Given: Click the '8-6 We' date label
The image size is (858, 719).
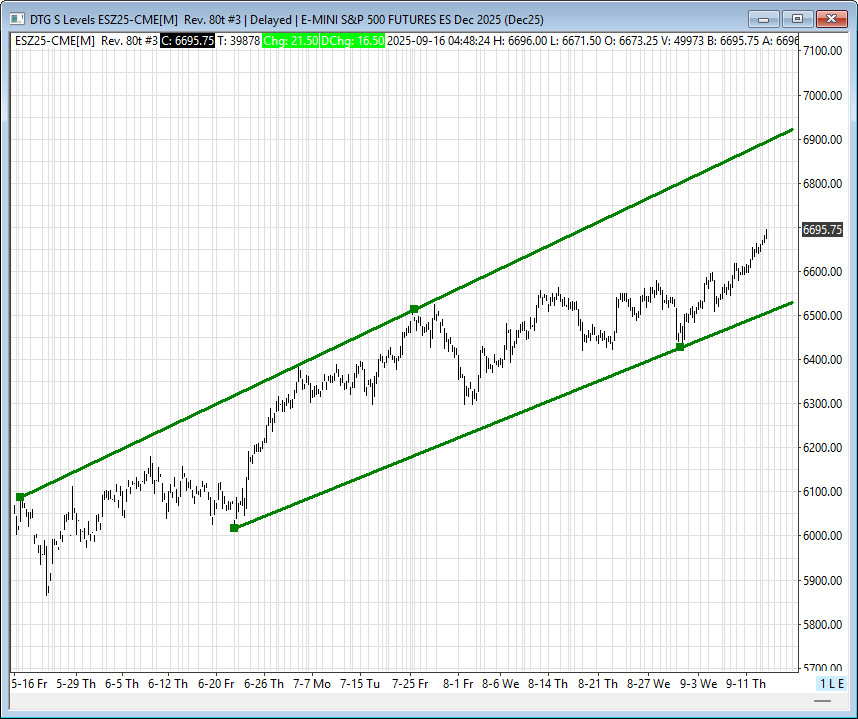Looking at the screenshot, I should (x=500, y=683).
